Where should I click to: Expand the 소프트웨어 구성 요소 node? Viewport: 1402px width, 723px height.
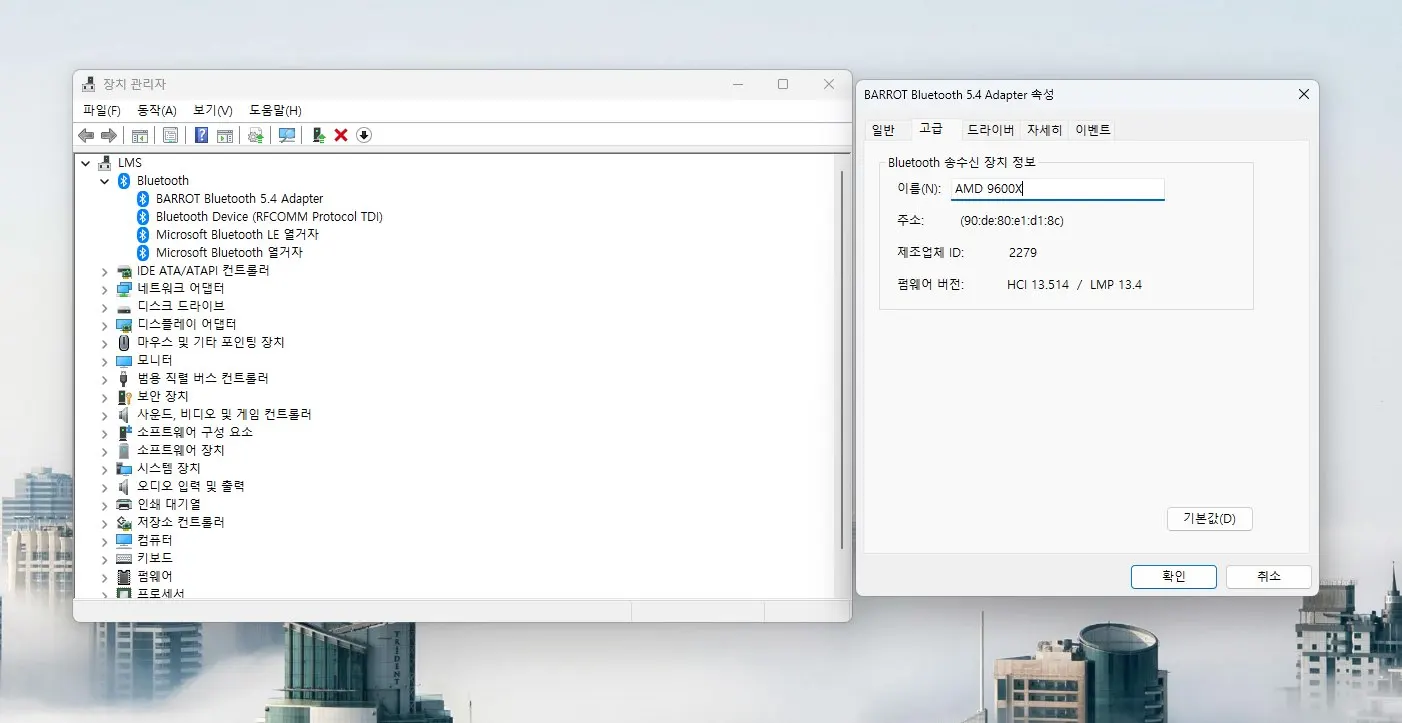tap(104, 432)
